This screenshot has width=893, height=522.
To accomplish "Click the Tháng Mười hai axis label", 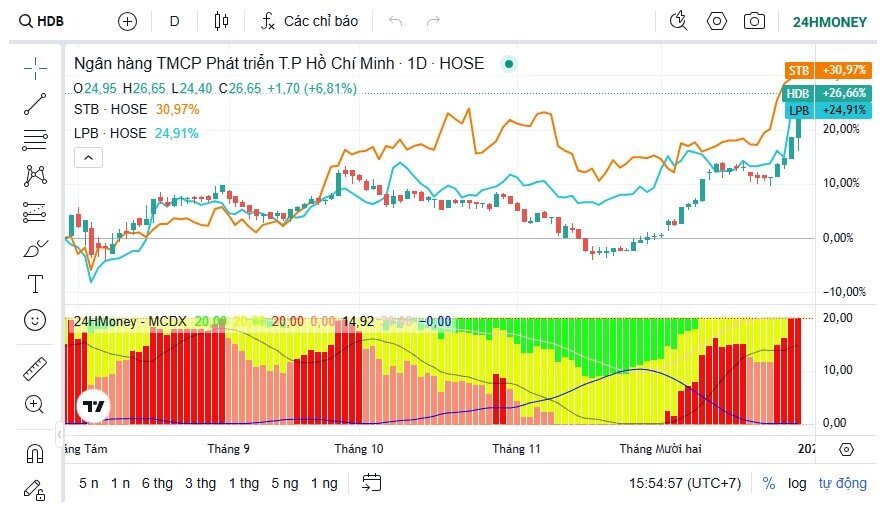I will [x=661, y=449].
